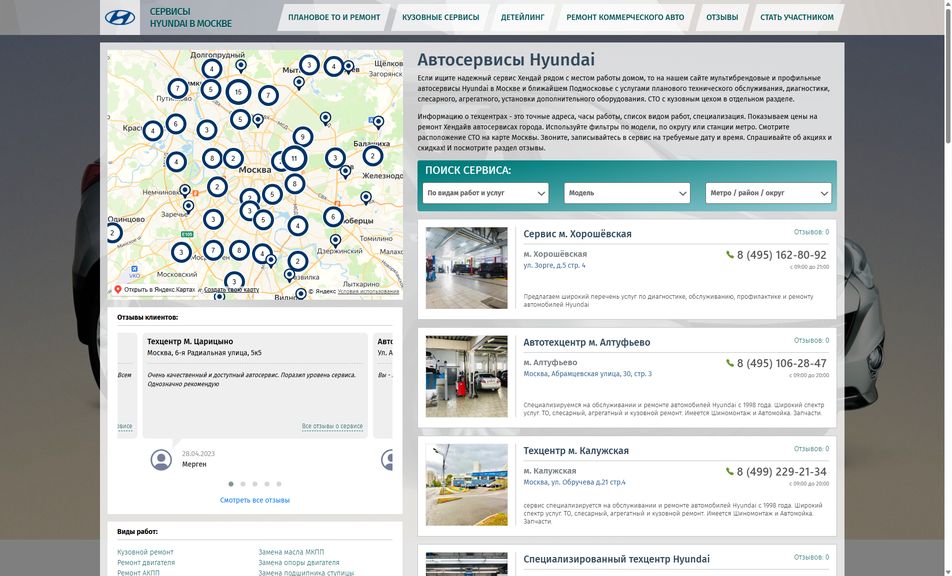Select the first review carousel dot

point(231,484)
